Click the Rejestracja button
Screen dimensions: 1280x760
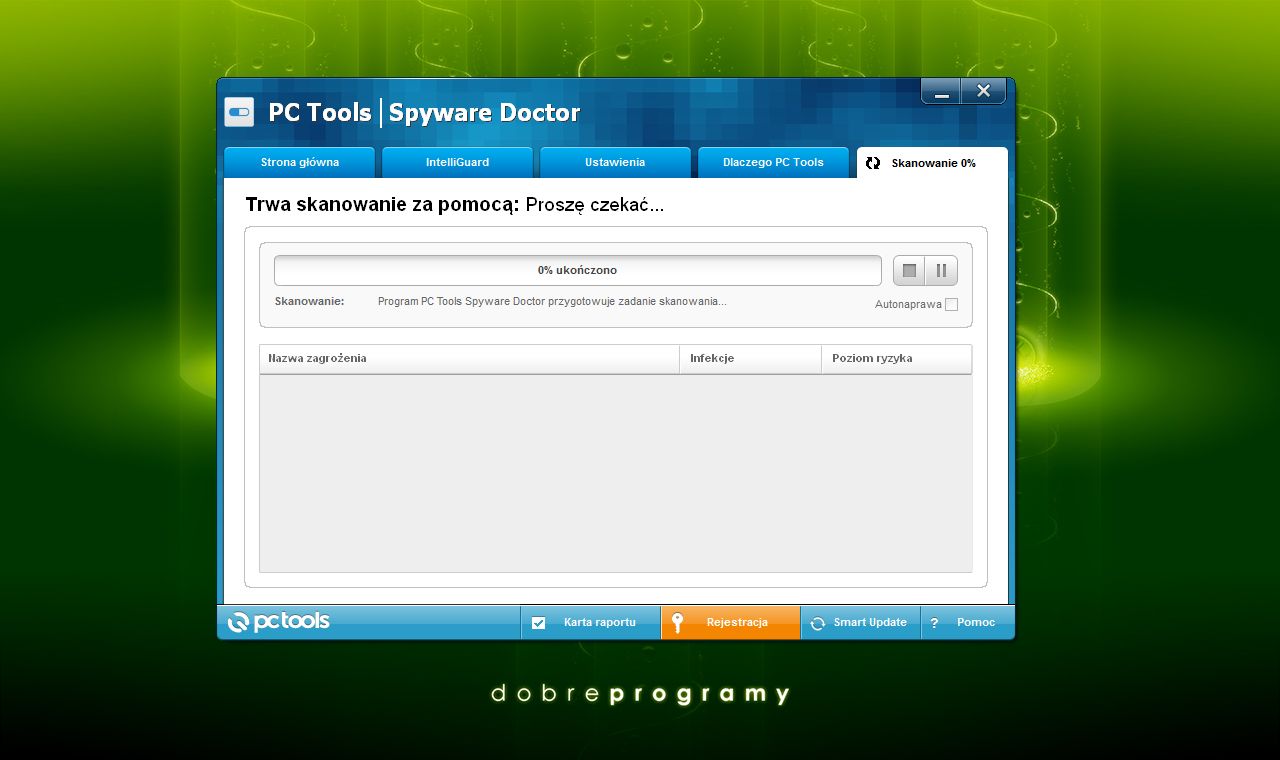731,622
